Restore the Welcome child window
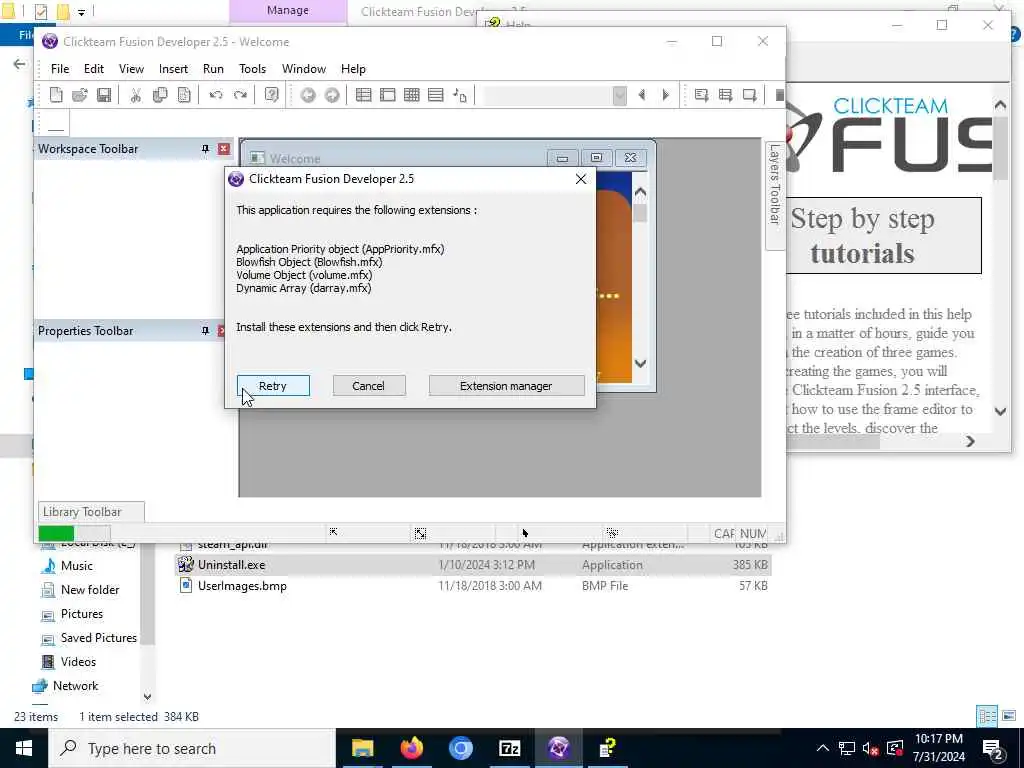The height and width of the screenshot is (768, 1024). click(596, 158)
